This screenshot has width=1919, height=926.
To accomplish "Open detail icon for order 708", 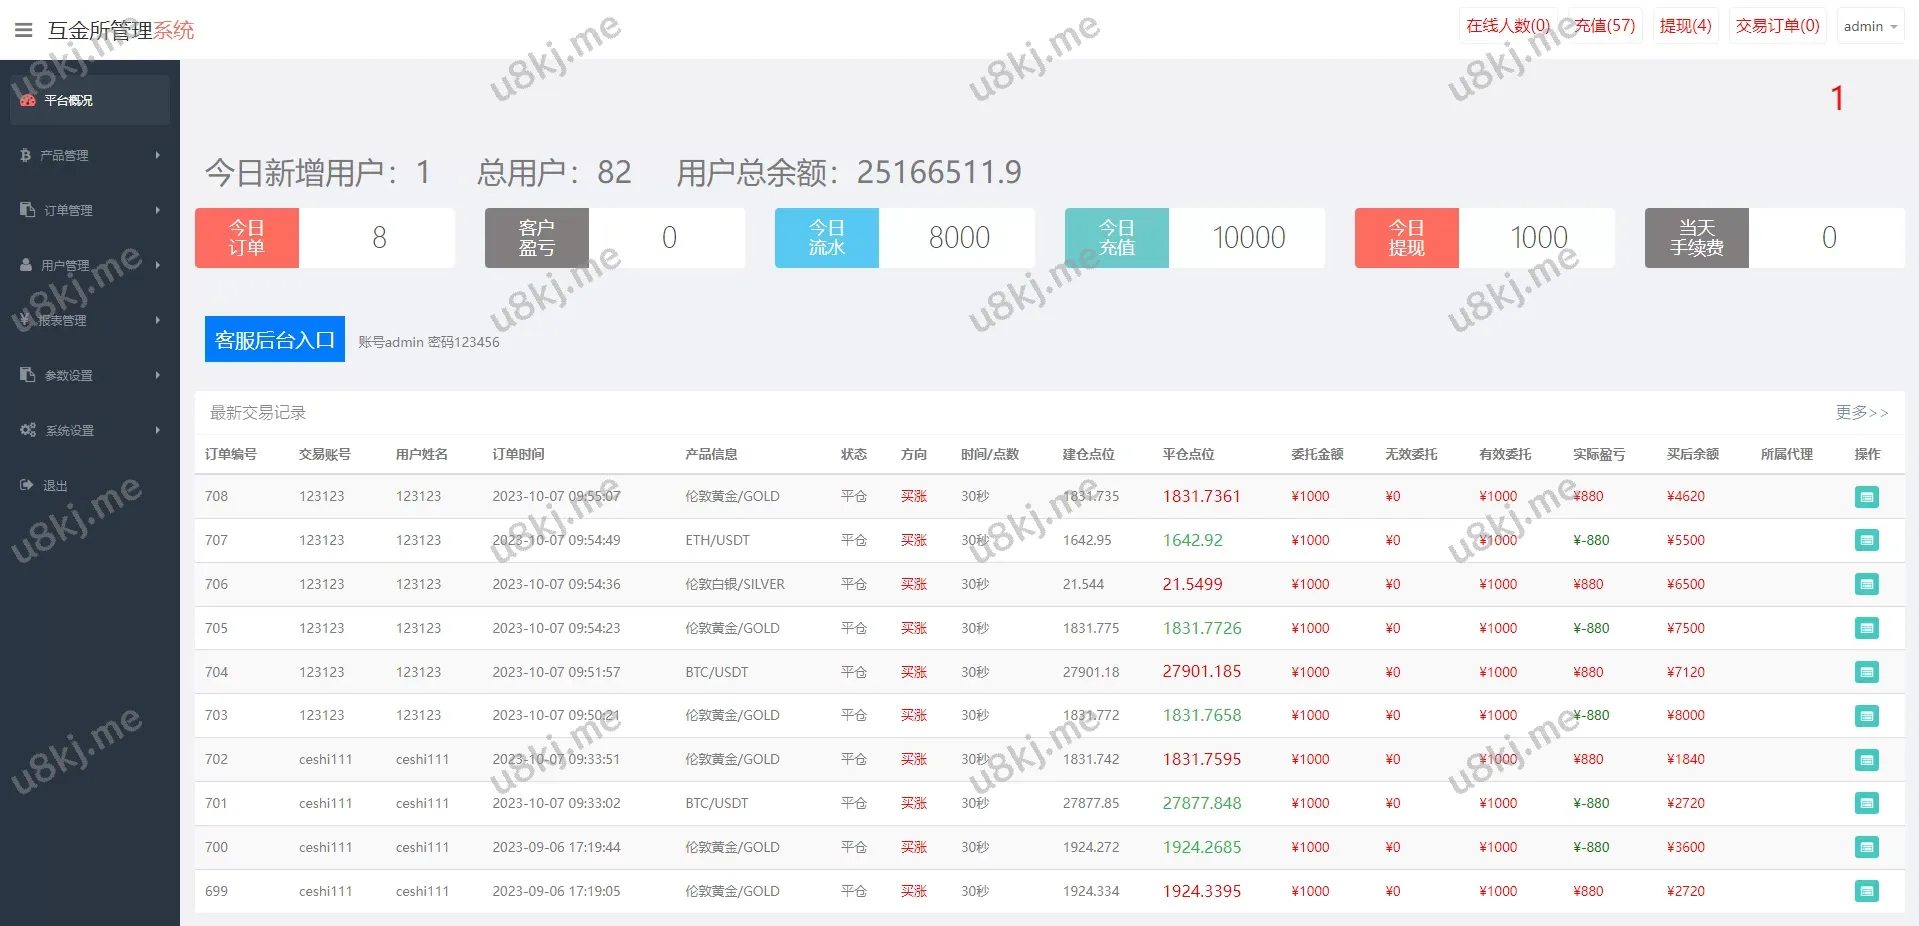I will (1866, 497).
